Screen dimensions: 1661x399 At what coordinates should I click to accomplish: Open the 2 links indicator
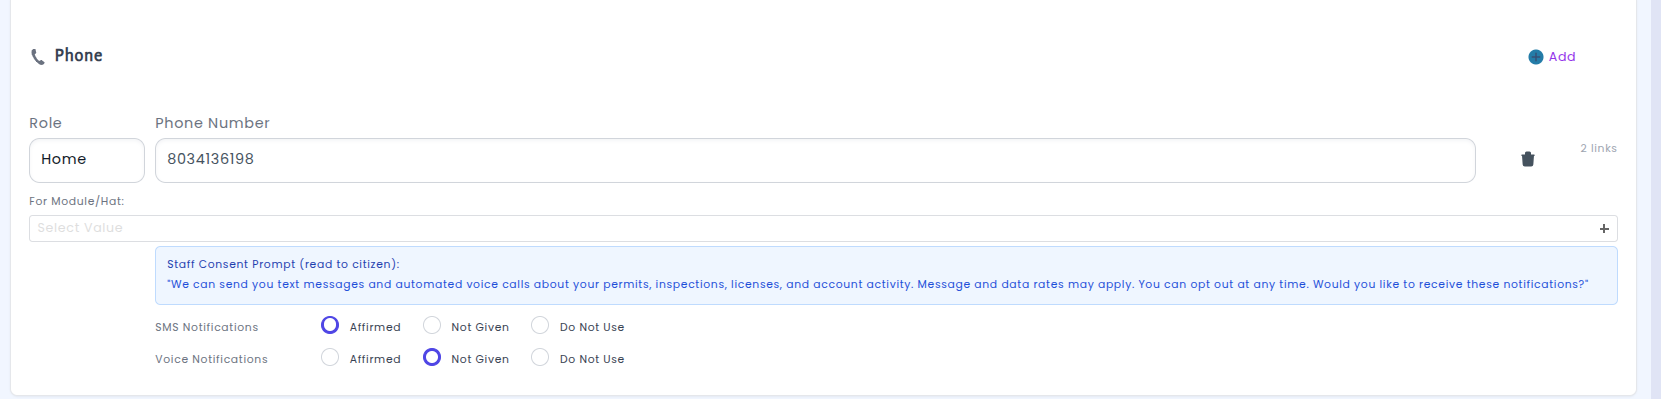pyautogui.click(x=1598, y=148)
